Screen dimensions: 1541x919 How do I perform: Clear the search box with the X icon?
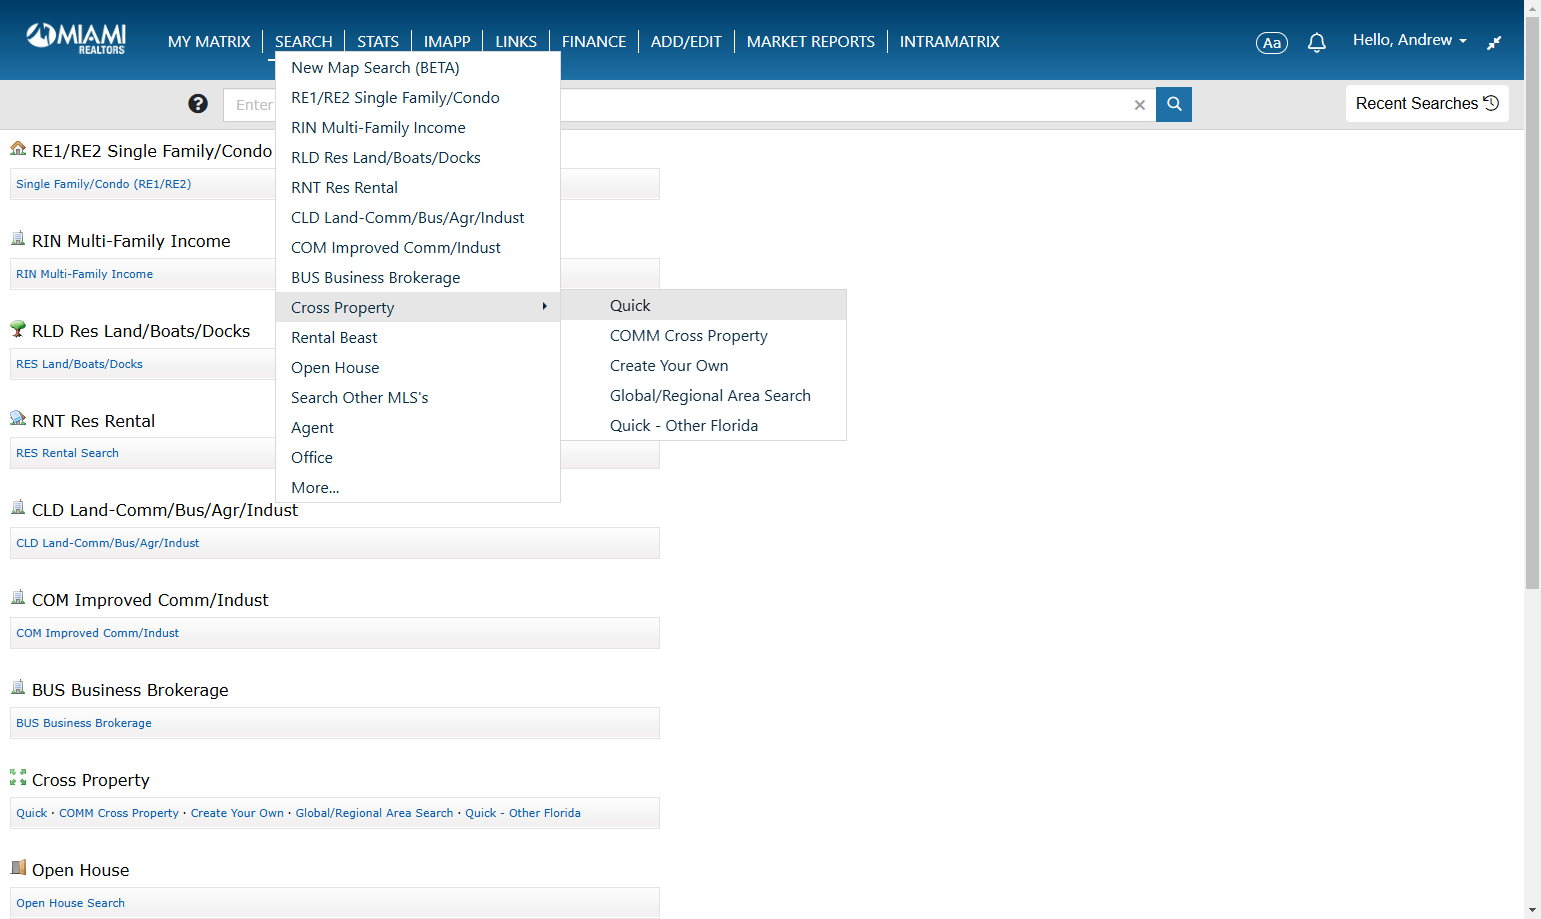pos(1139,105)
